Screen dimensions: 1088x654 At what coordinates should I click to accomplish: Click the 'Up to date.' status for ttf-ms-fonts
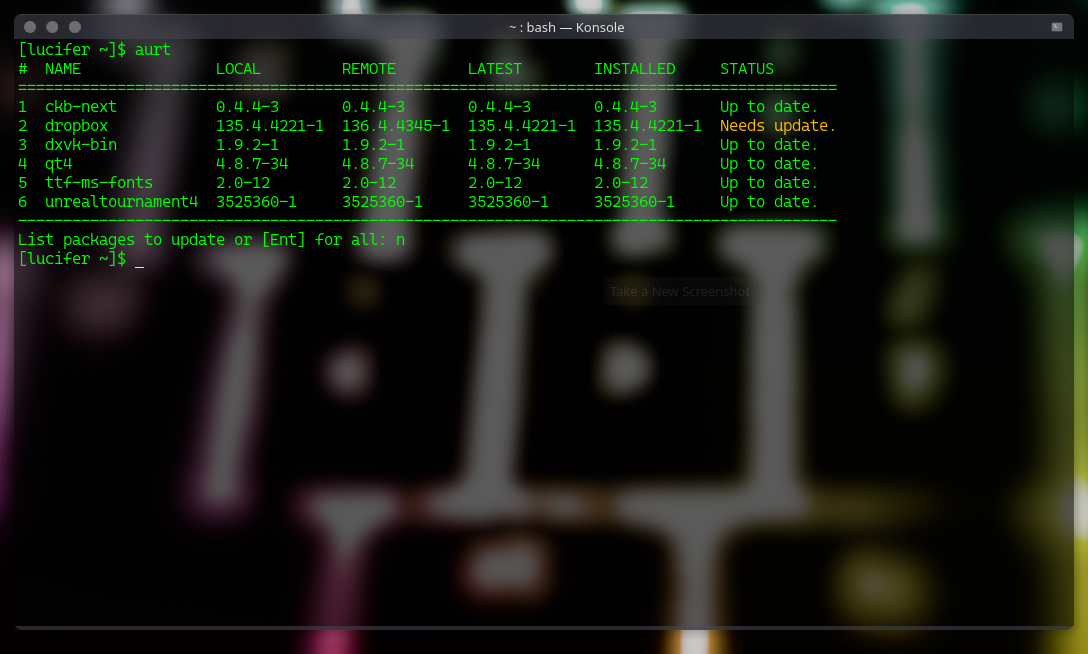769,182
